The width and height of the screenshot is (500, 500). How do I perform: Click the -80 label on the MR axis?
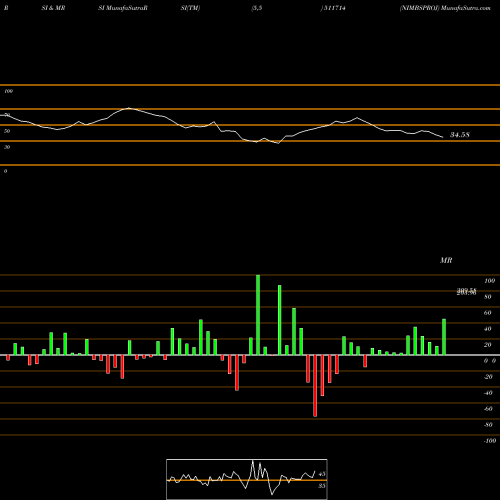click(x=488, y=425)
